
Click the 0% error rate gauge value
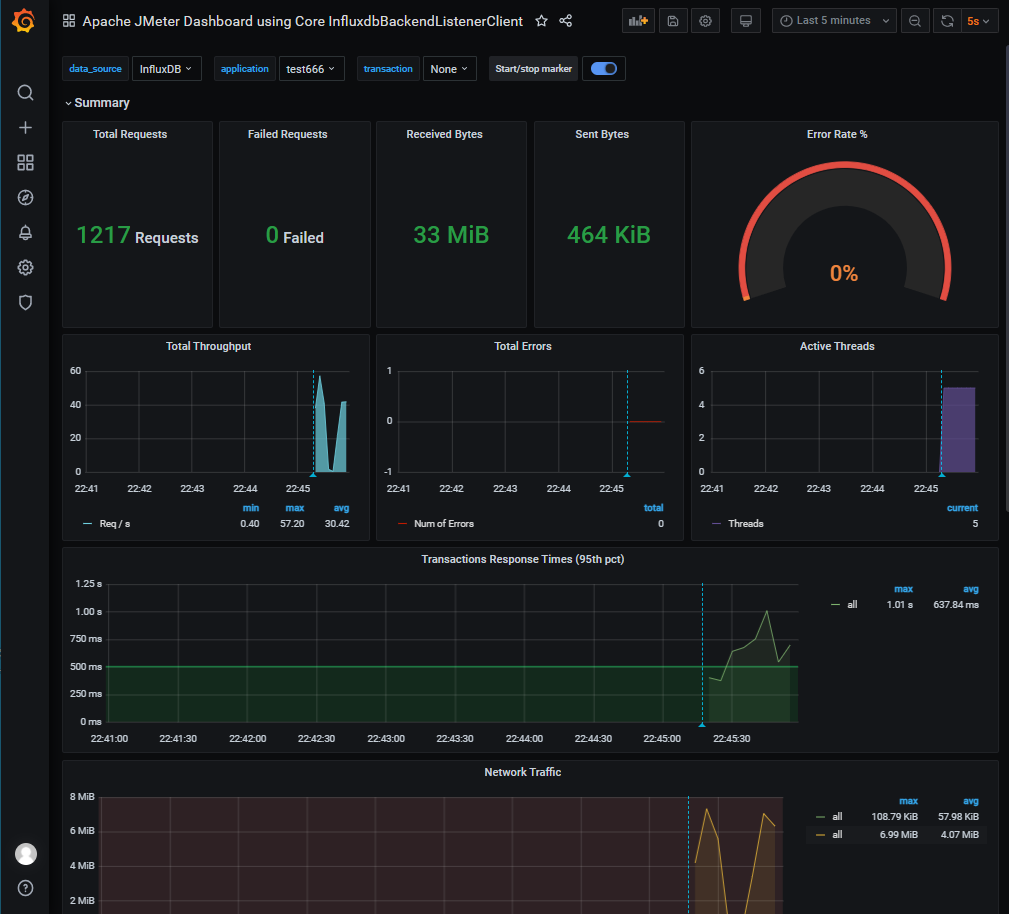[844, 274]
